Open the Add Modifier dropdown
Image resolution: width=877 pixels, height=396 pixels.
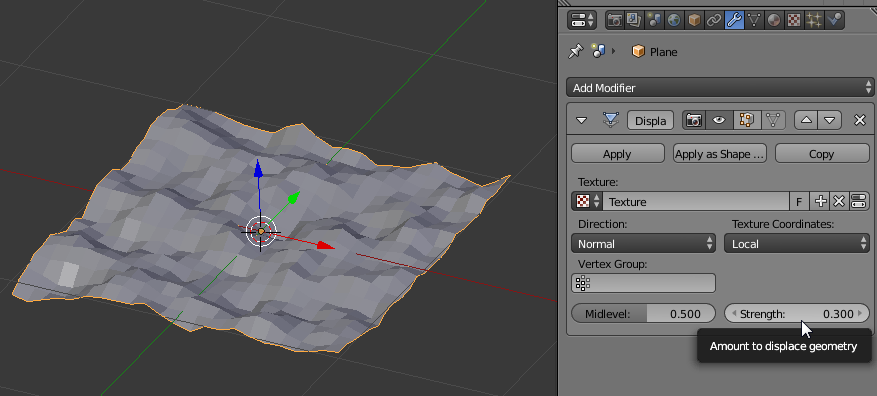point(719,88)
